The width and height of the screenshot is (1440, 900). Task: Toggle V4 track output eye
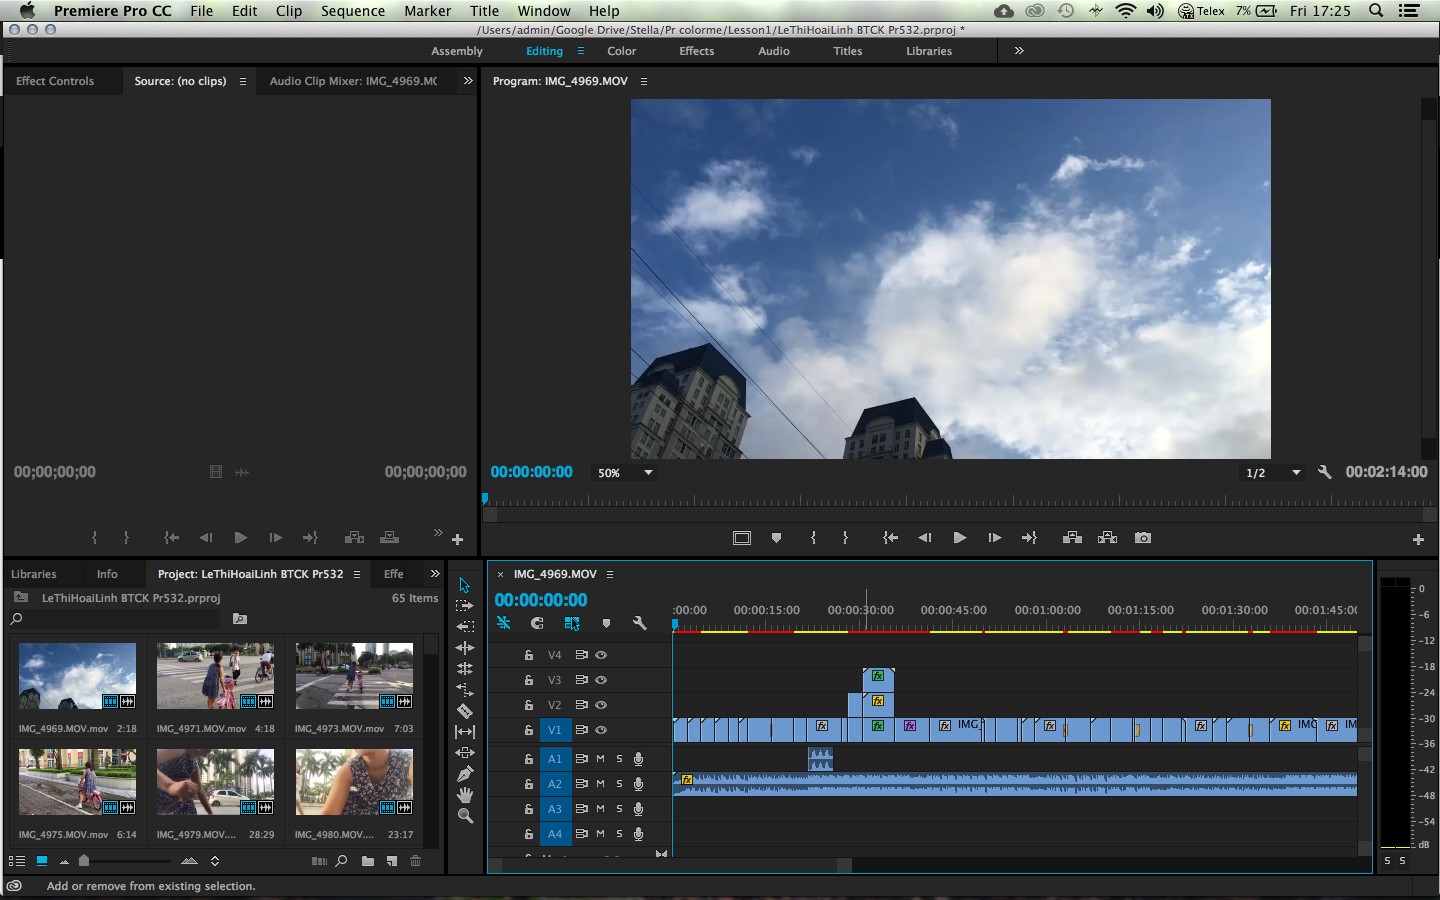tap(601, 655)
